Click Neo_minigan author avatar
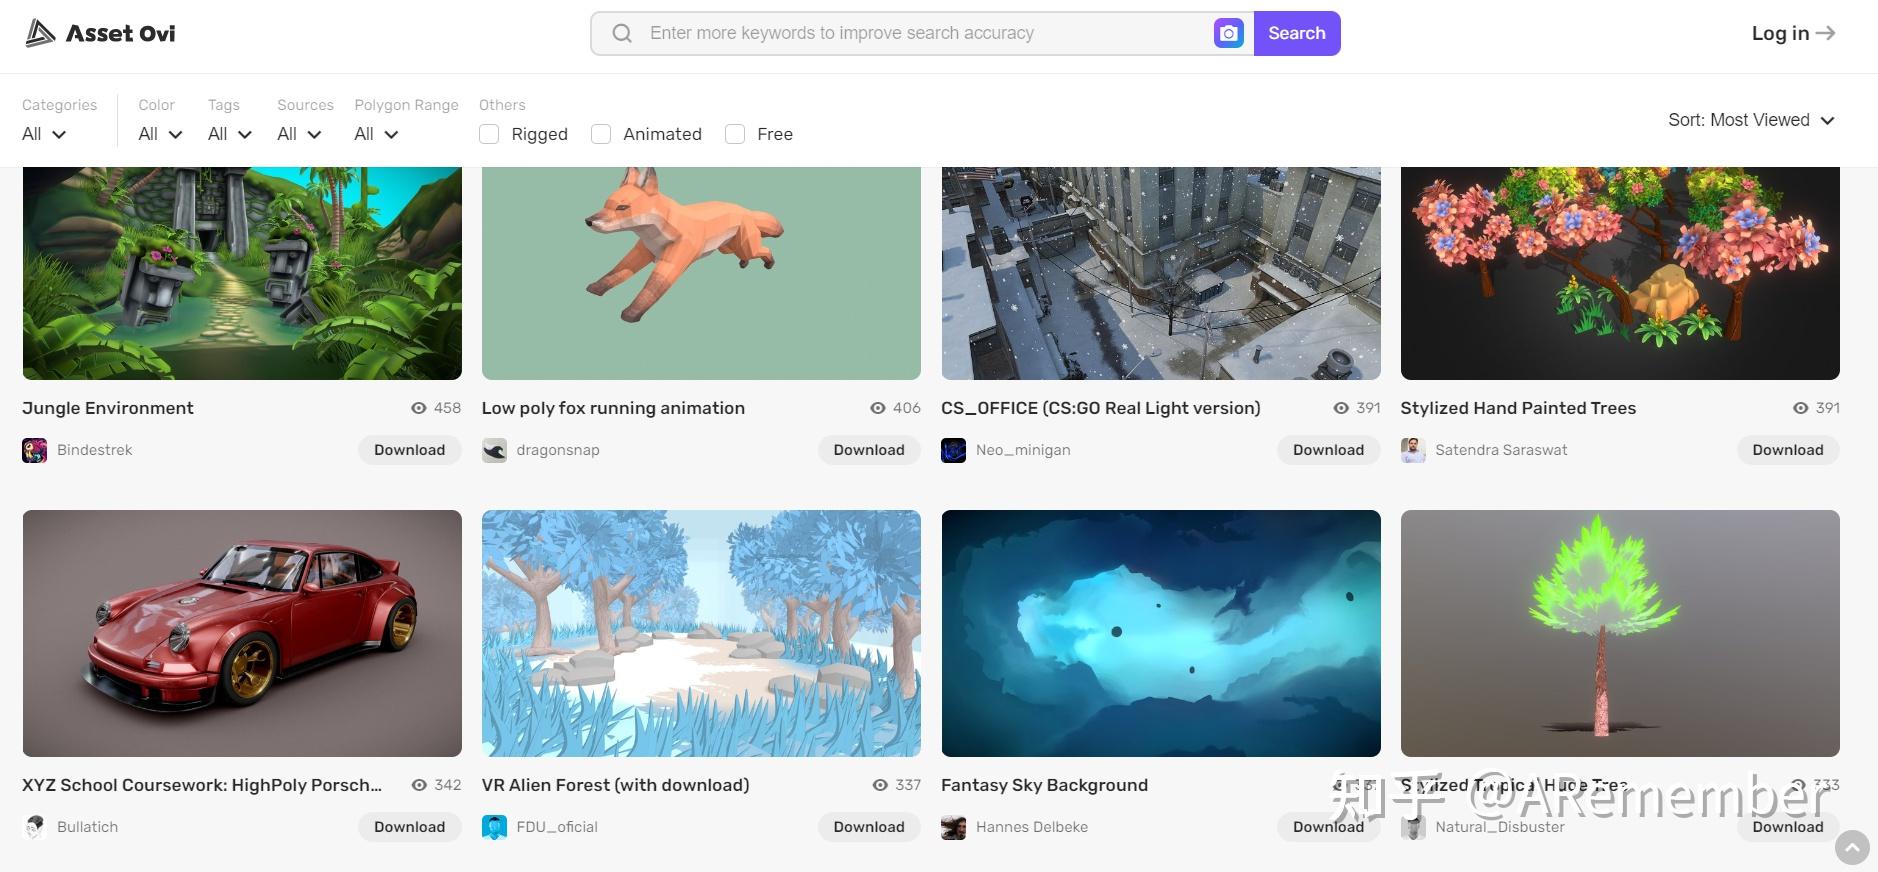 (x=954, y=450)
